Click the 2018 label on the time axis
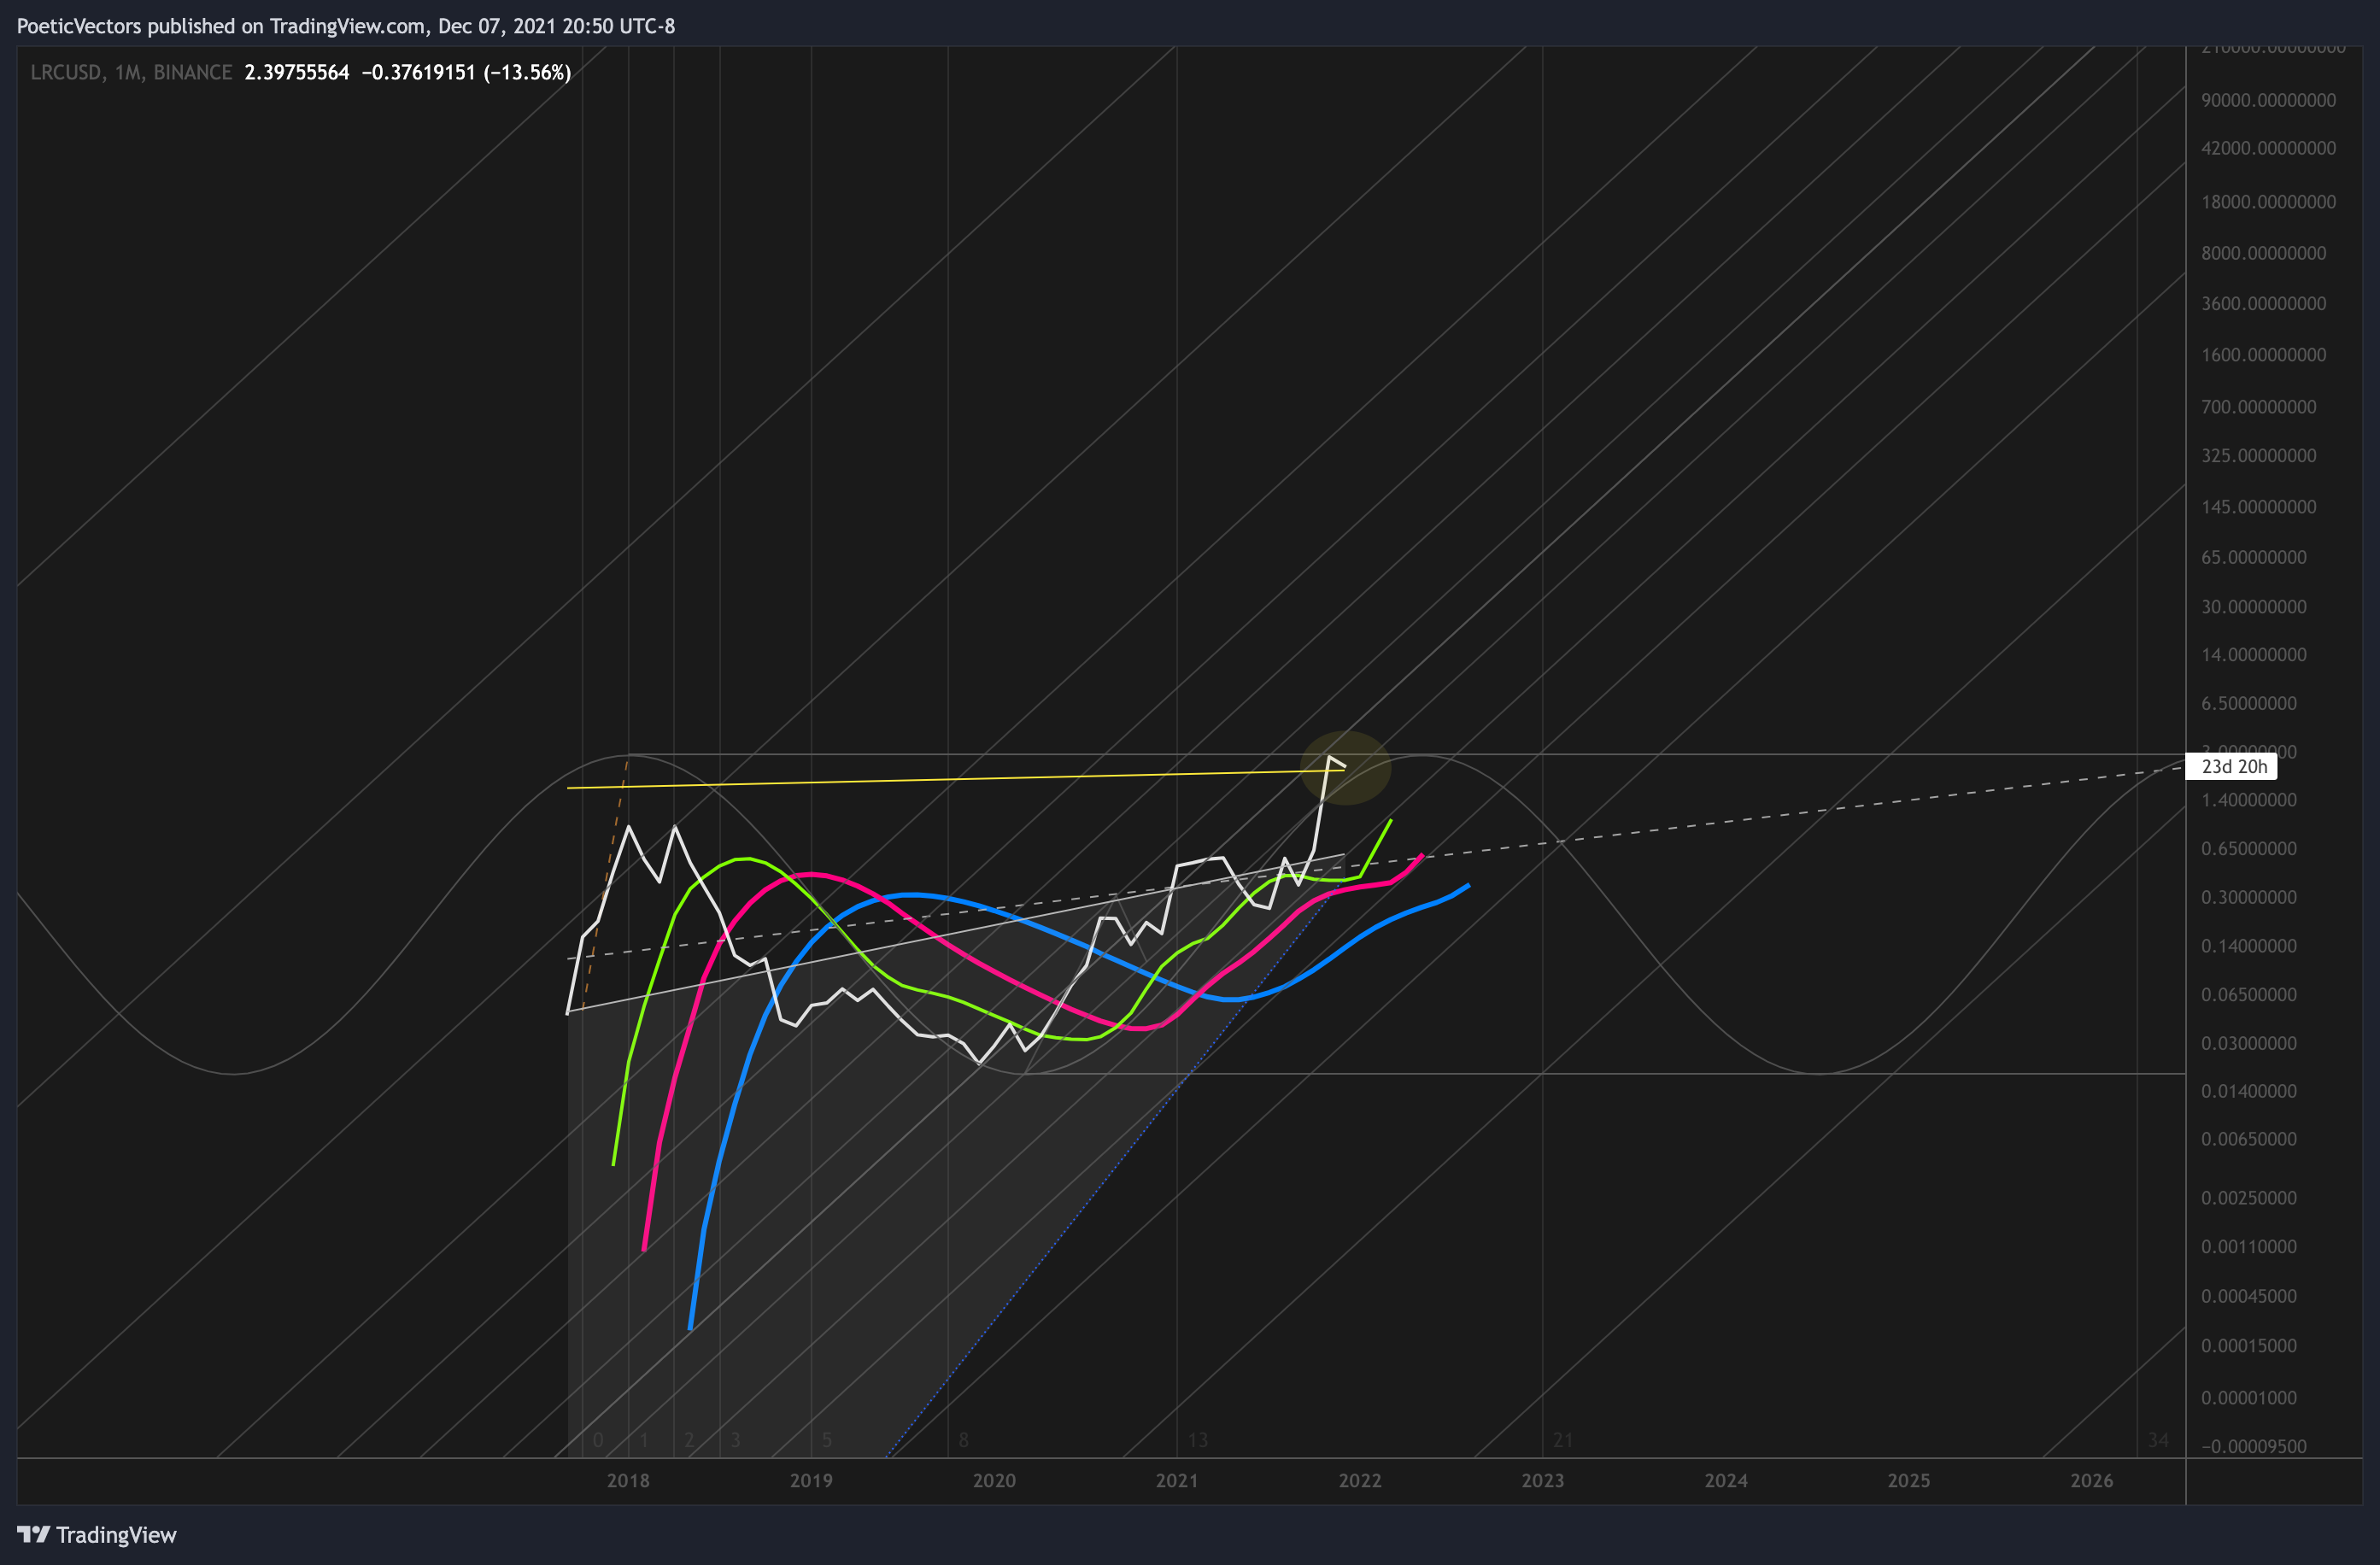 pyautogui.click(x=628, y=1480)
